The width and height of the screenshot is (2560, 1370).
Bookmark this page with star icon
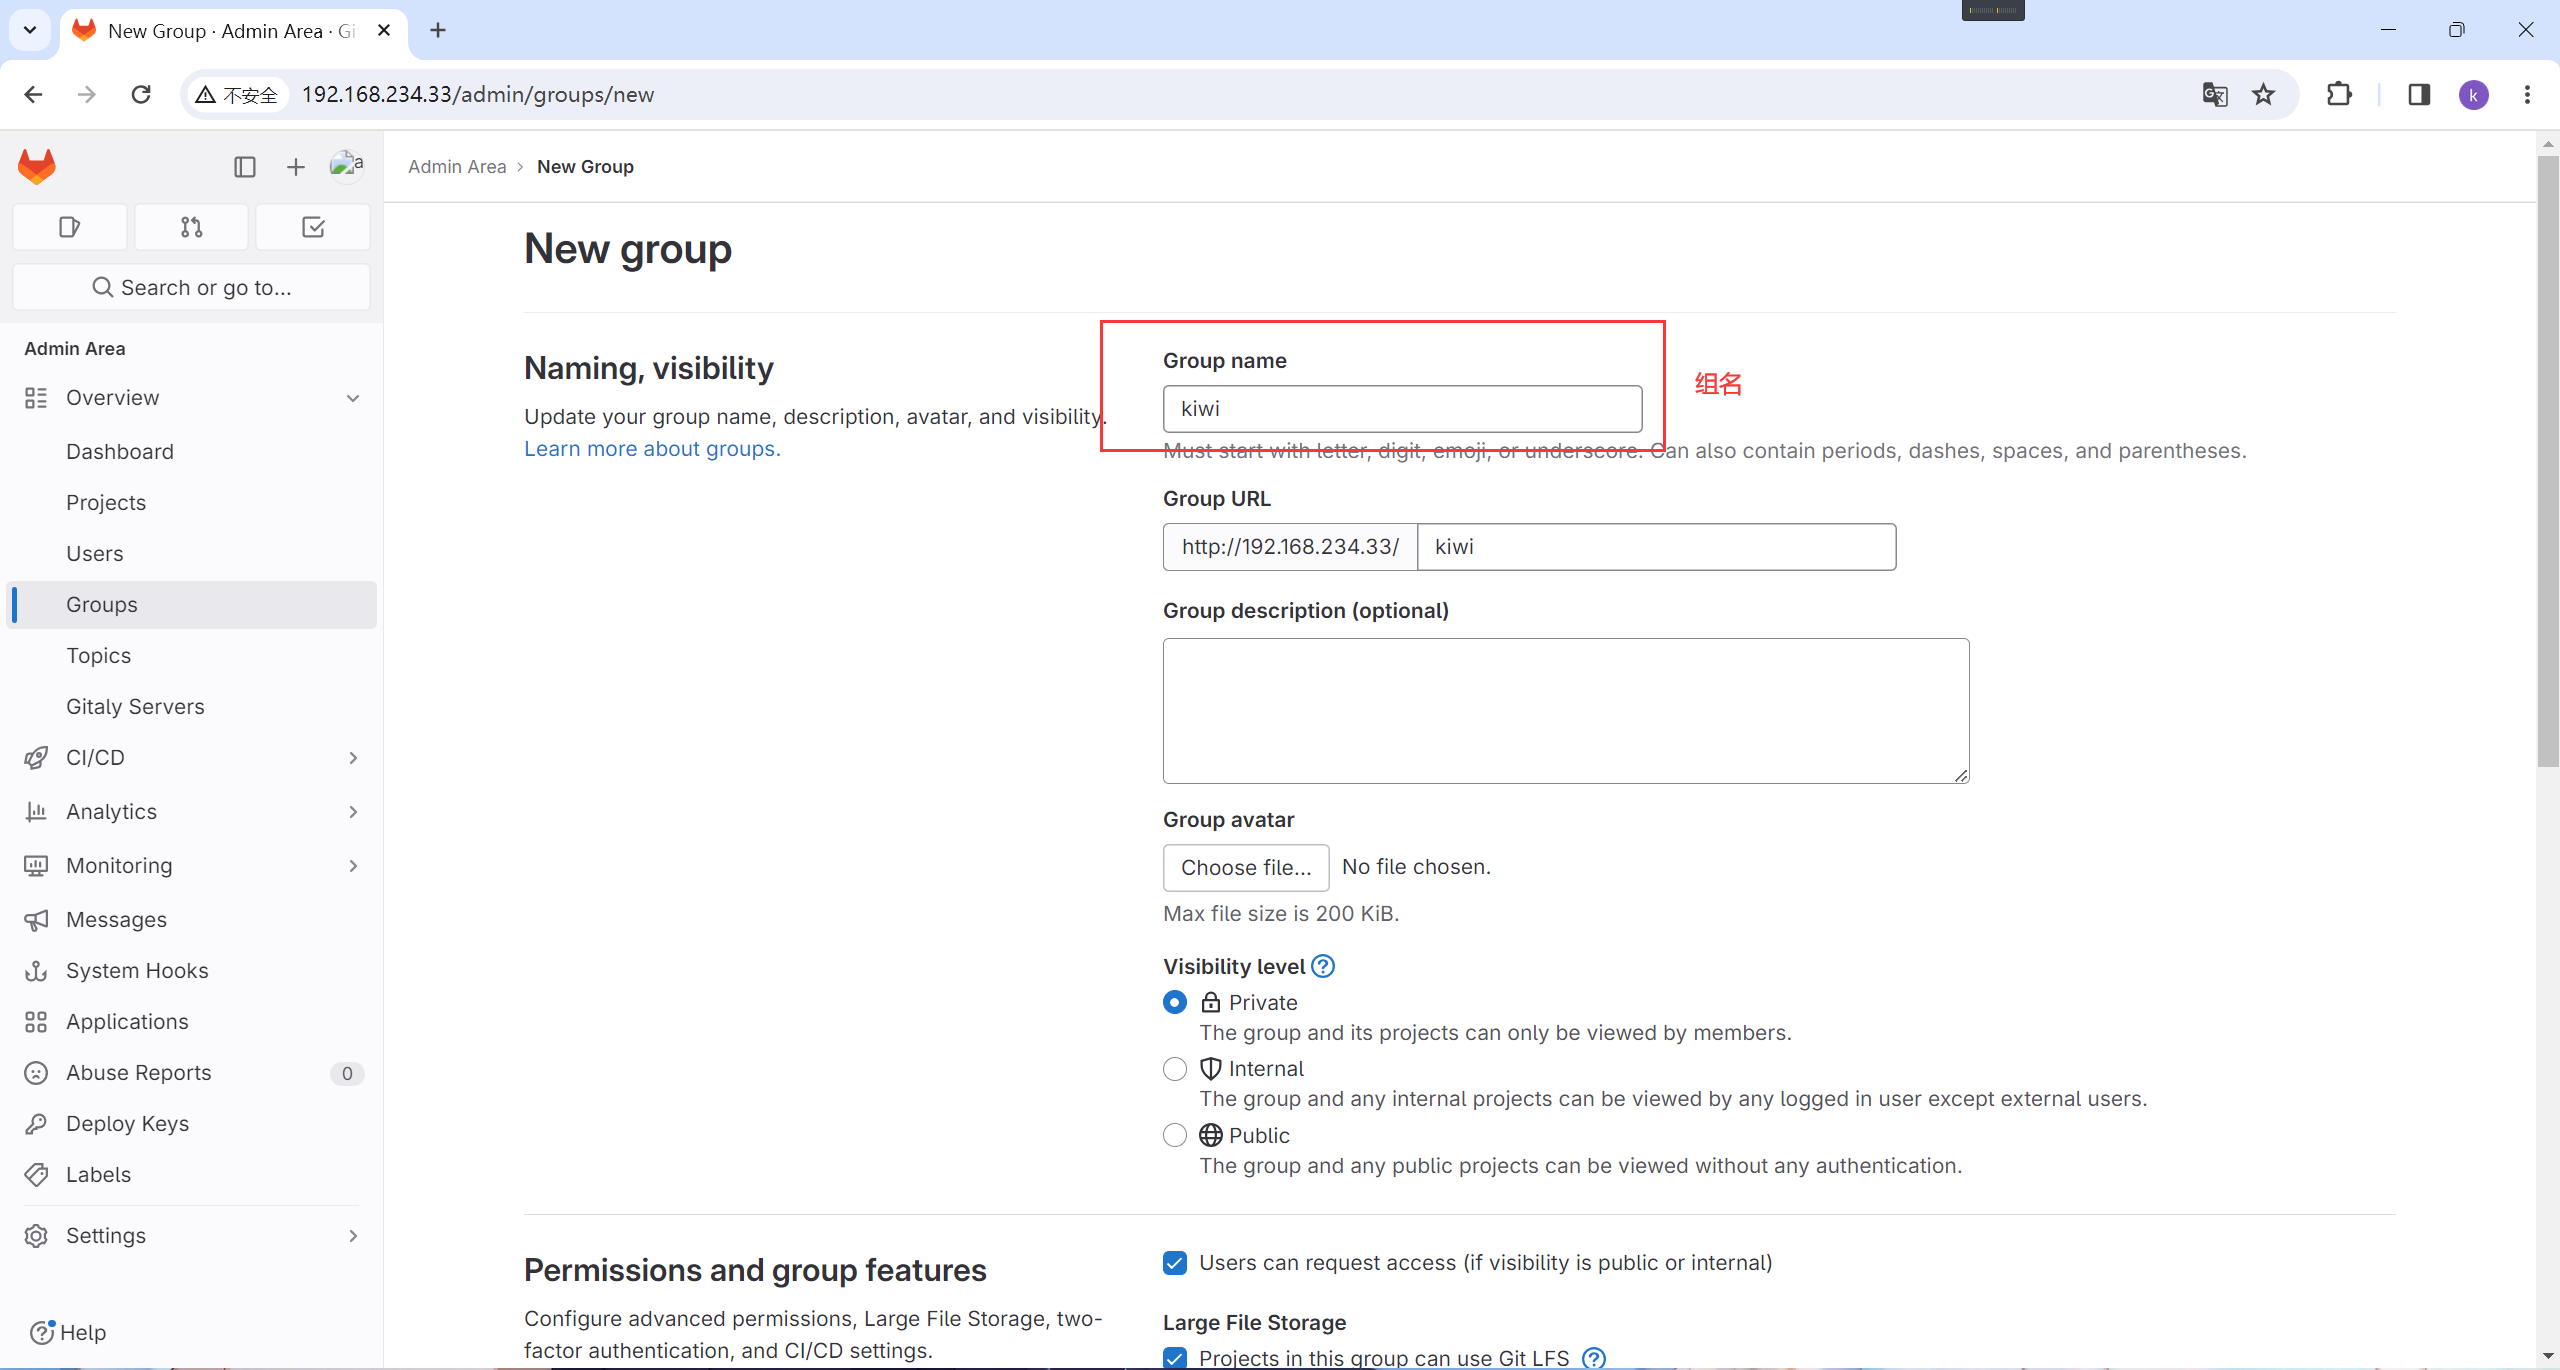2263,94
